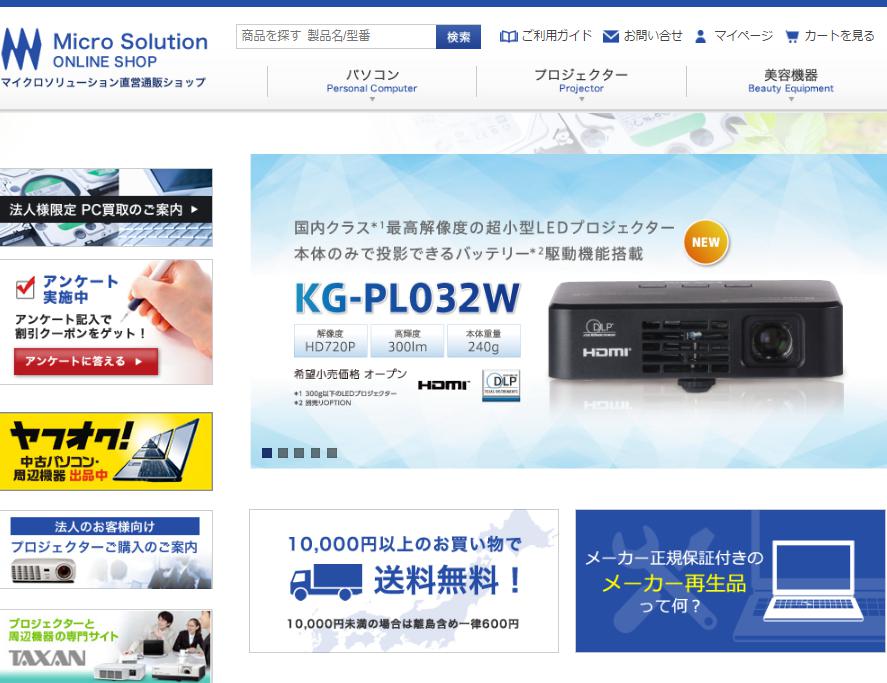Click the red アンケートに答える button

click(x=86, y=362)
